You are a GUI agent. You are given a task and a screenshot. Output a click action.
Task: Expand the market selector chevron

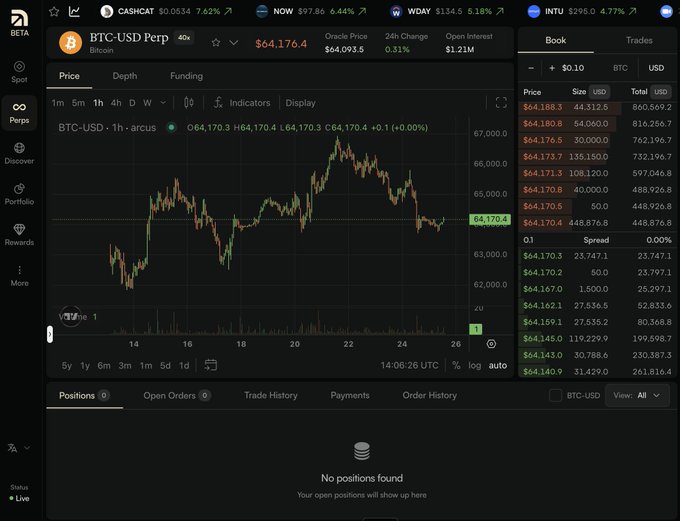pyautogui.click(x=233, y=43)
